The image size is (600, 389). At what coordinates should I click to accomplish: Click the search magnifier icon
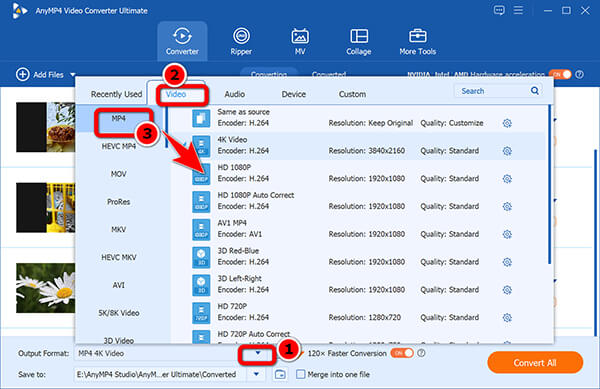(x=535, y=91)
